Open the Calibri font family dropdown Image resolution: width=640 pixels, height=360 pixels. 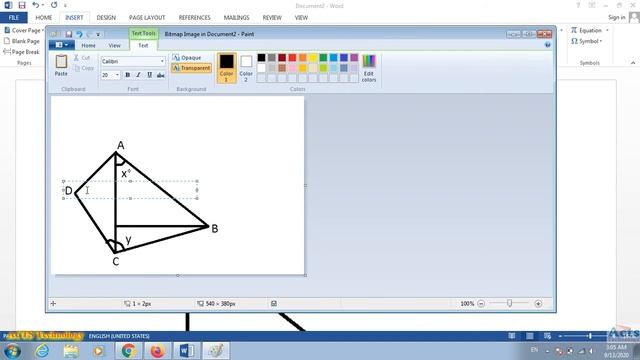click(x=162, y=61)
